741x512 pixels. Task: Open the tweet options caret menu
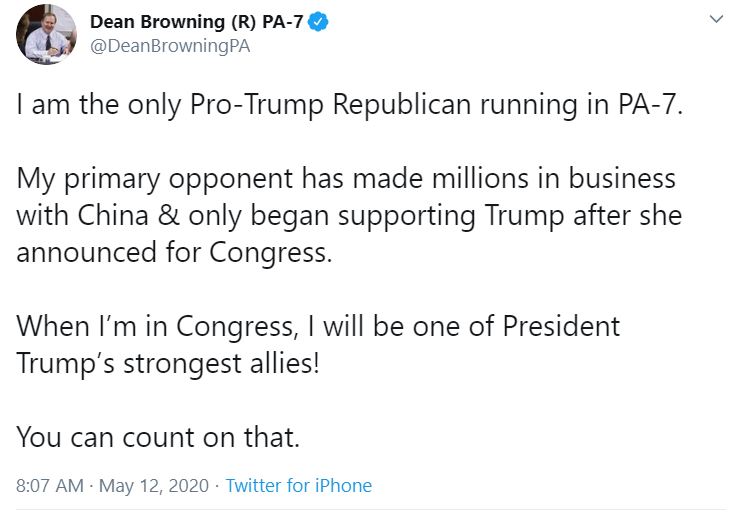pyautogui.click(x=714, y=20)
